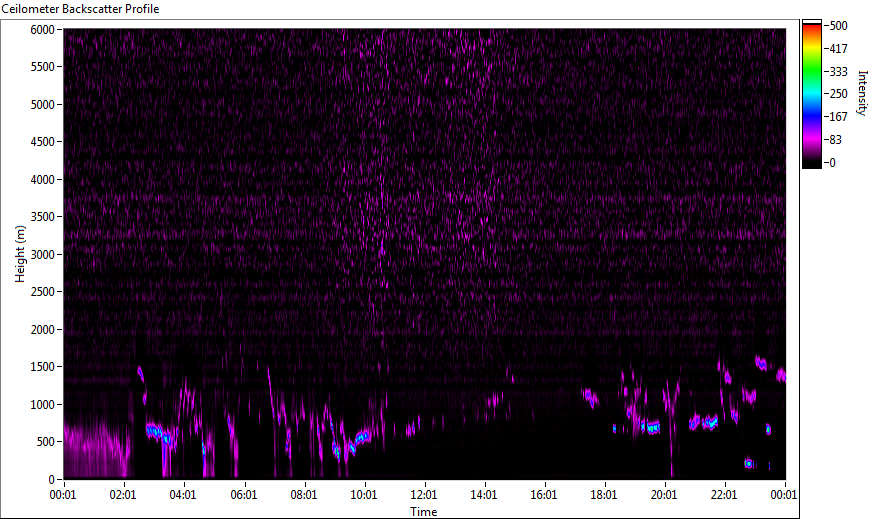The height and width of the screenshot is (519, 872).
Task: Click the 4000 height axis value
Action: pyautogui.click(x=43, y=180)
